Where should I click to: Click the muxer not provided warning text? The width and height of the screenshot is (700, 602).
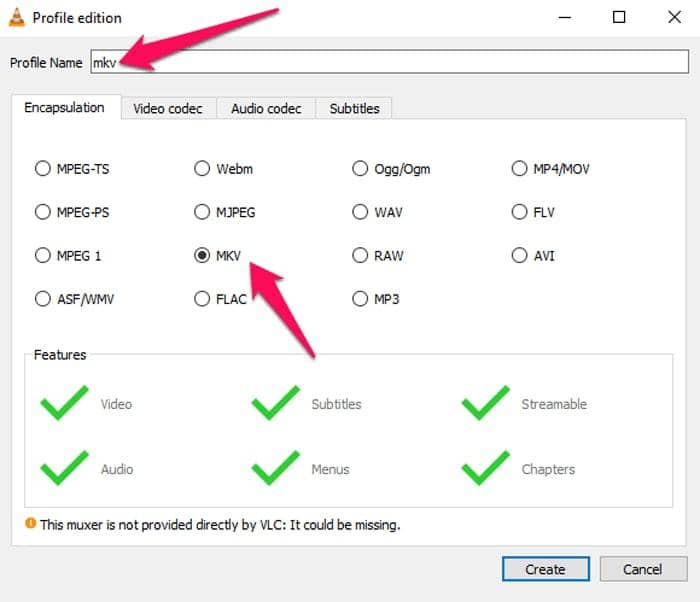pyautogui.click(x=220, y=524)
